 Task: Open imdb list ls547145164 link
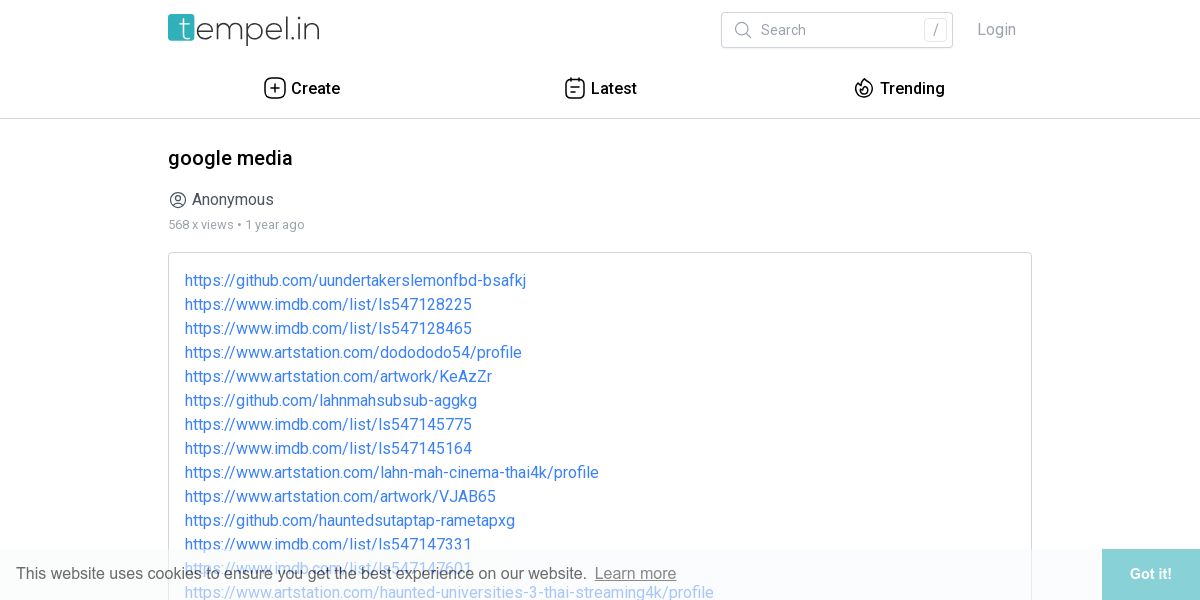tap(328, 449)
